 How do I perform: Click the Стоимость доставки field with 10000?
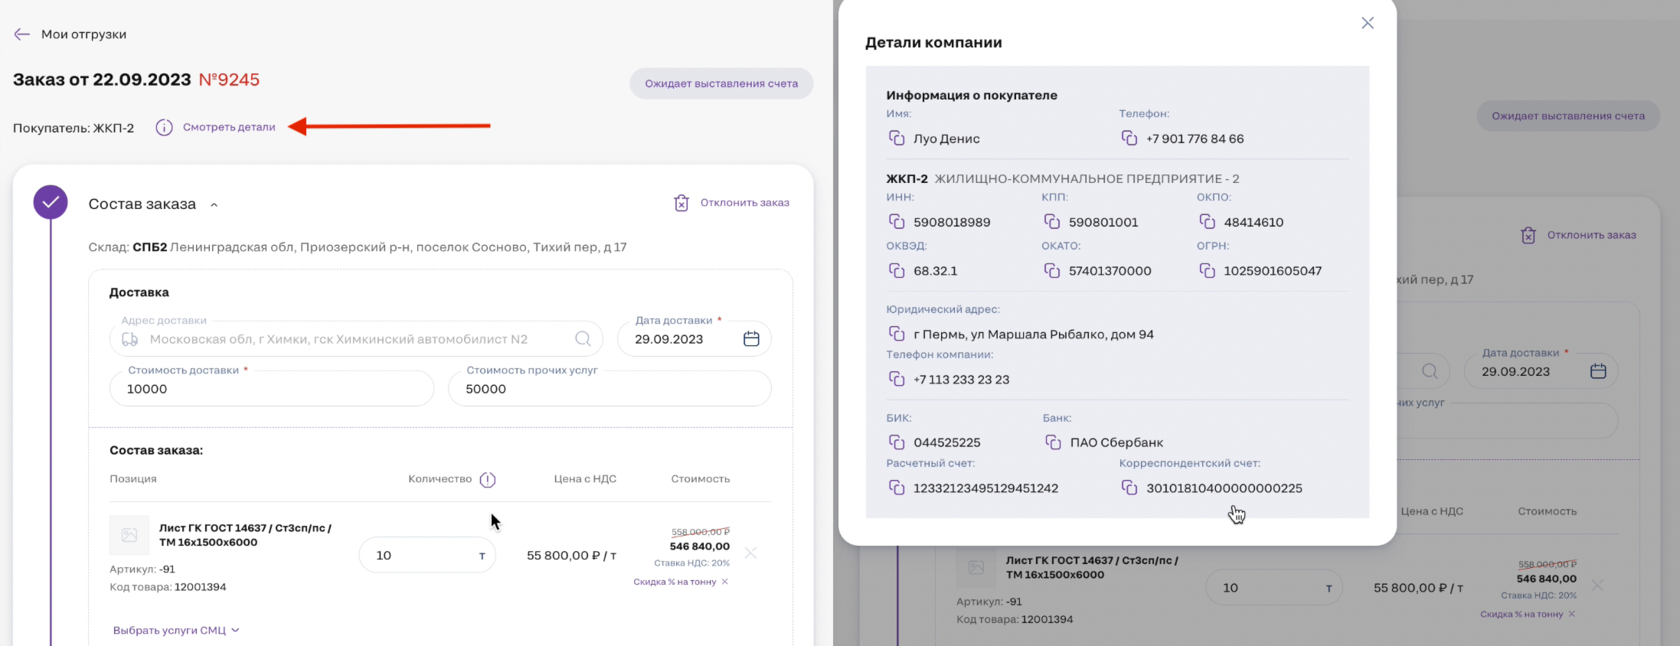[272, 389]
